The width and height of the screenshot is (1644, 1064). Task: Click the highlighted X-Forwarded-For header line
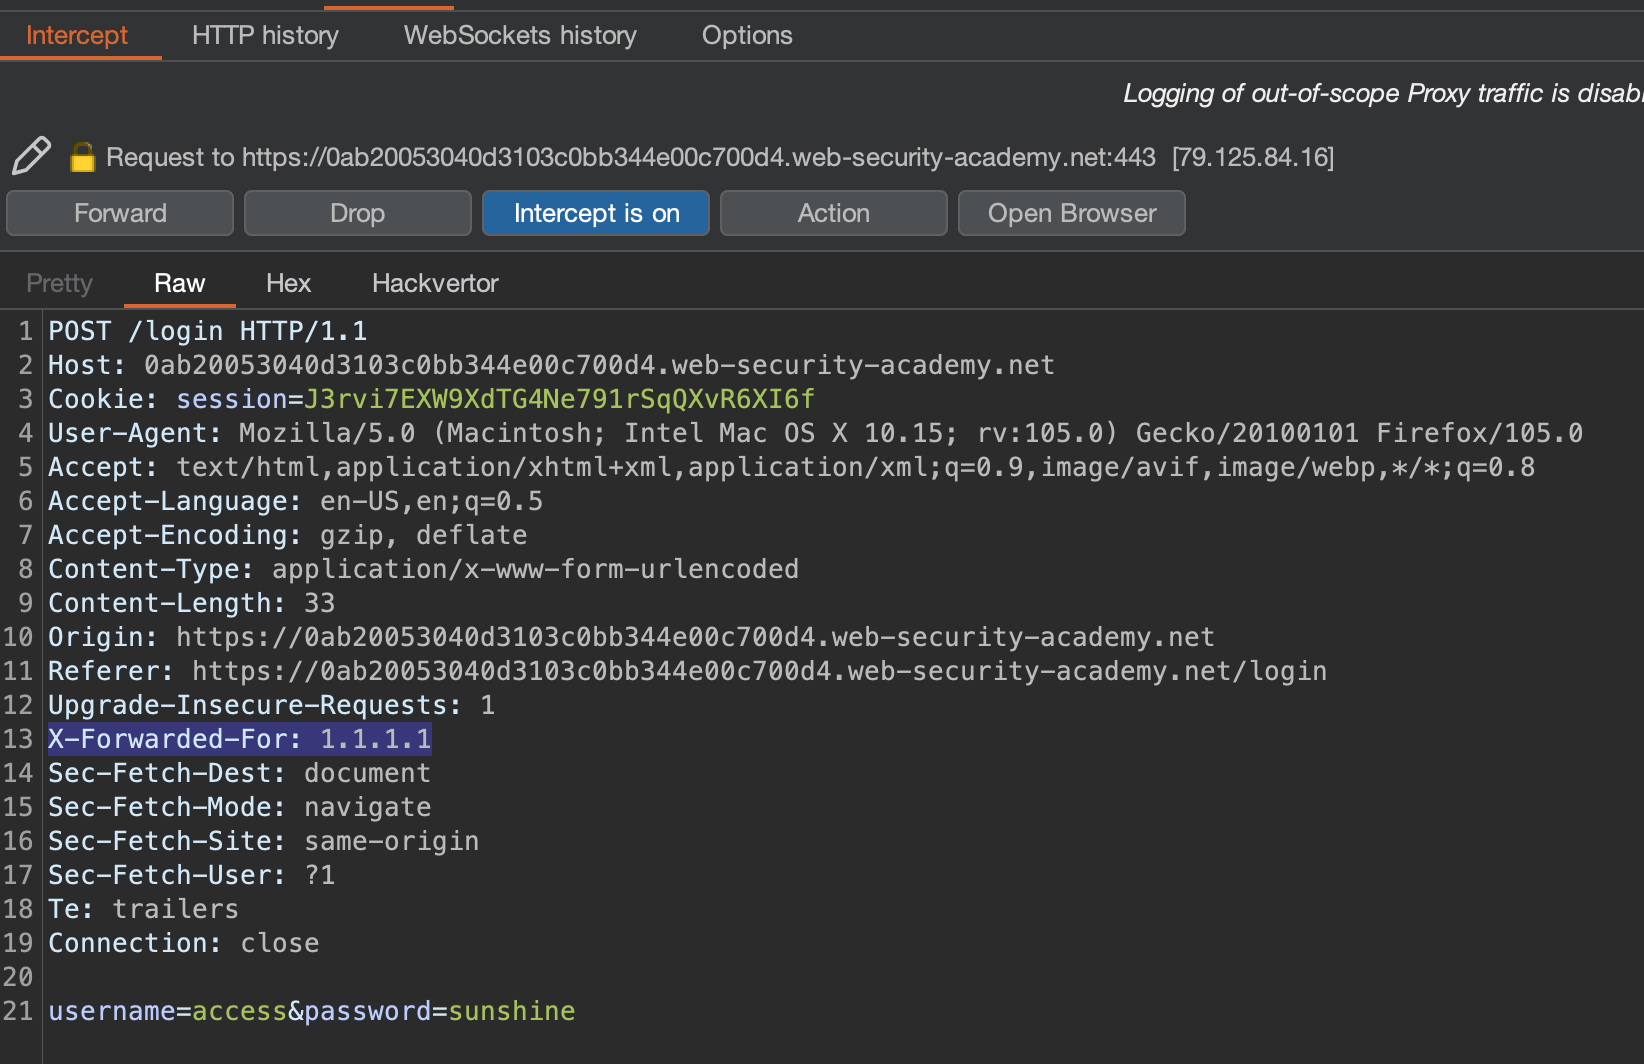(240, 739)
